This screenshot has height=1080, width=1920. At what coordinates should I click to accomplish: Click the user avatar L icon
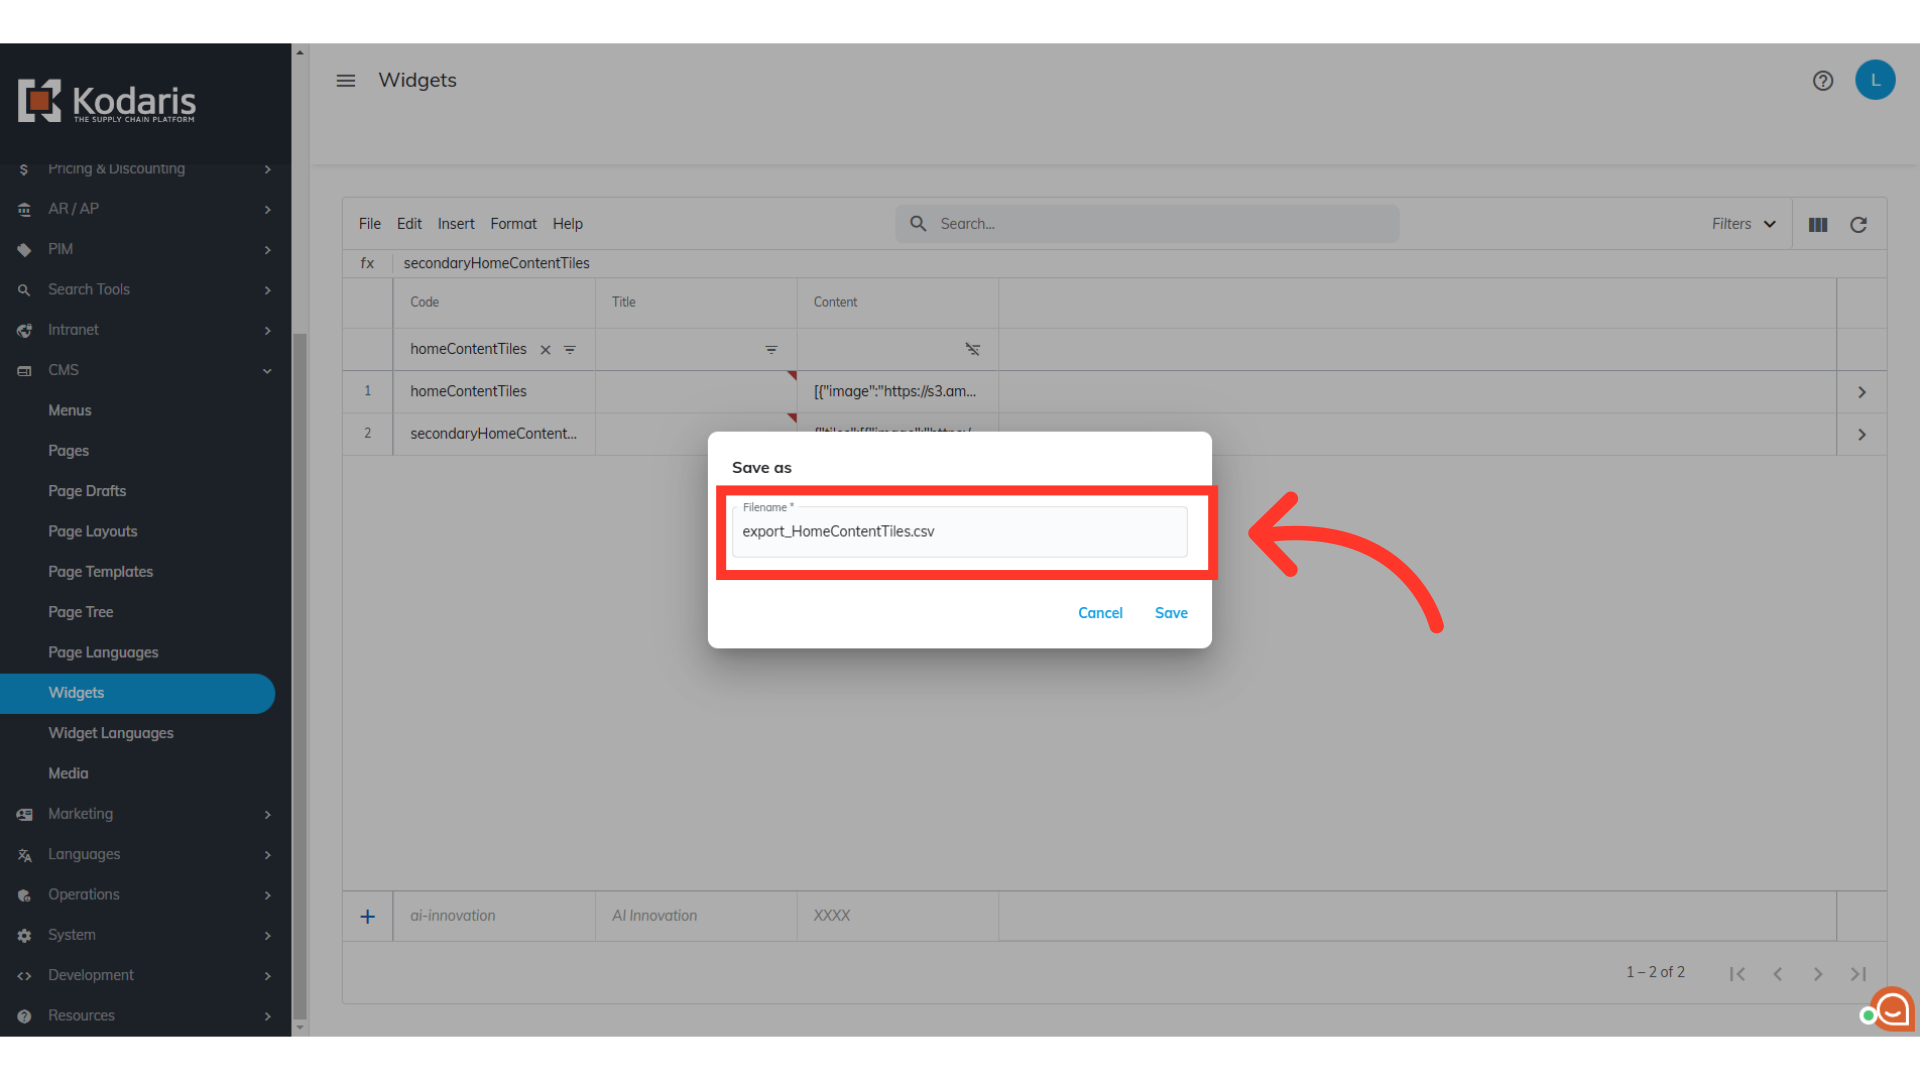tap(1875, 80)
